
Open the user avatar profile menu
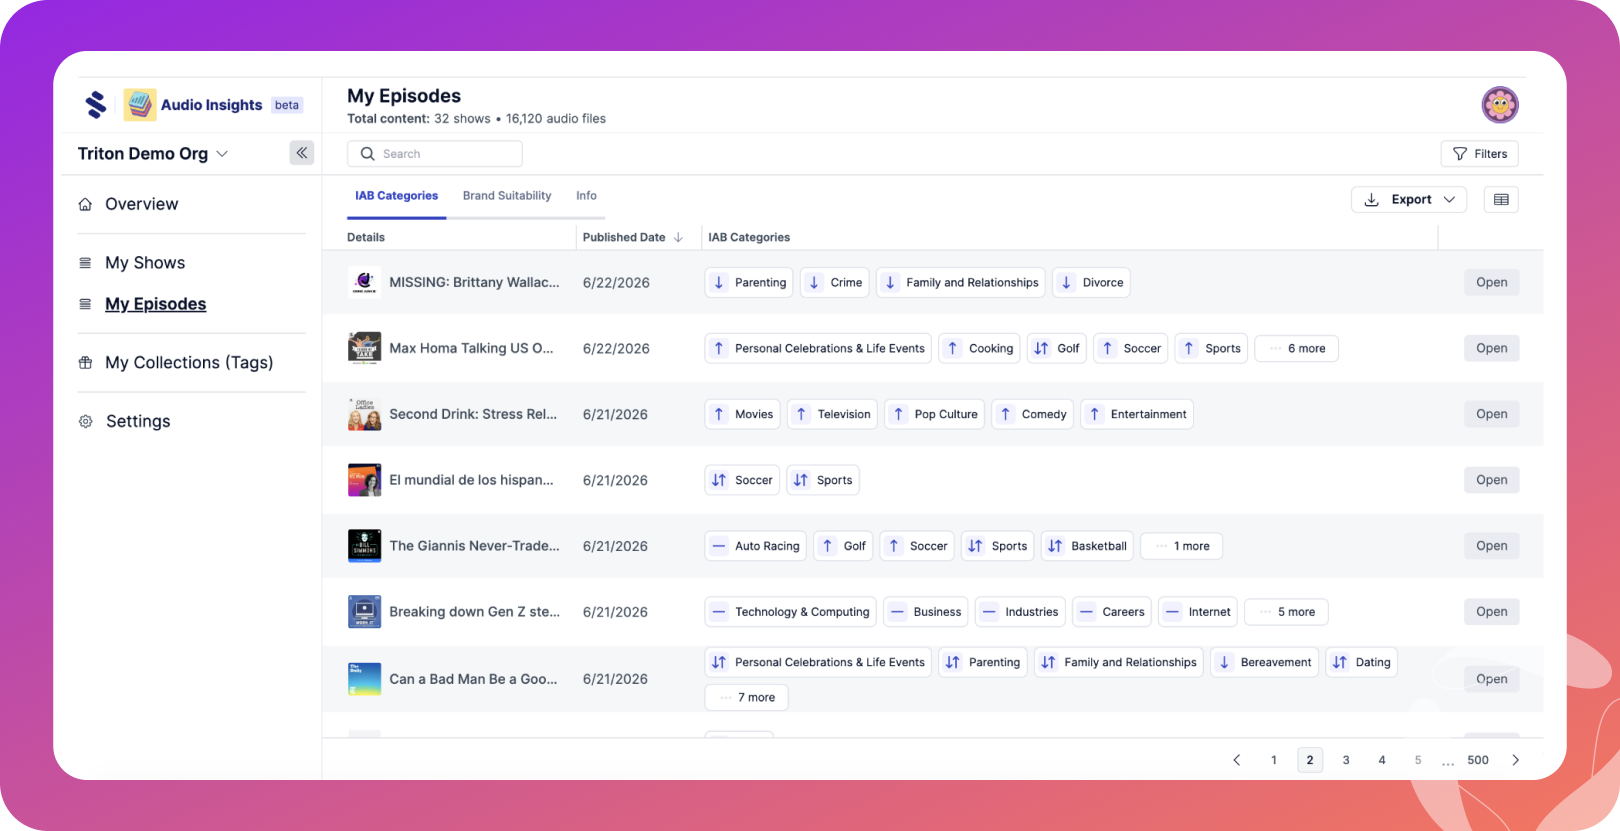click(x=1500, y=104)
